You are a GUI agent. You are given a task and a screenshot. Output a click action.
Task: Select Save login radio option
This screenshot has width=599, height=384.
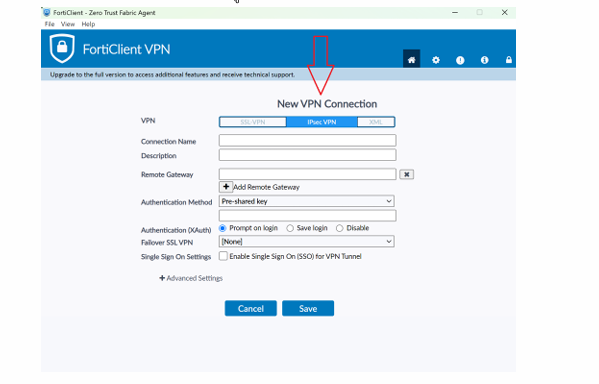(x=290, y=228)
